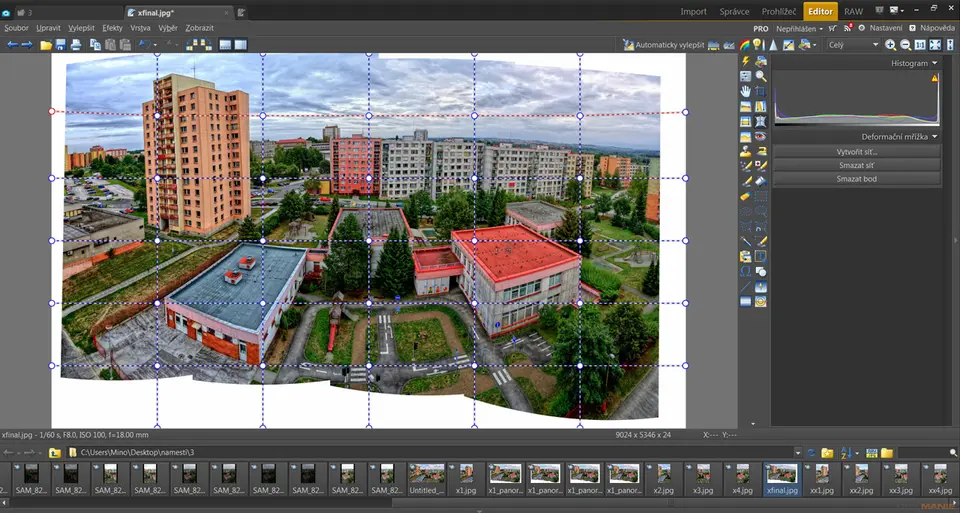
Task: Select the magnifier Zoom tool
Action: point(761,76)
